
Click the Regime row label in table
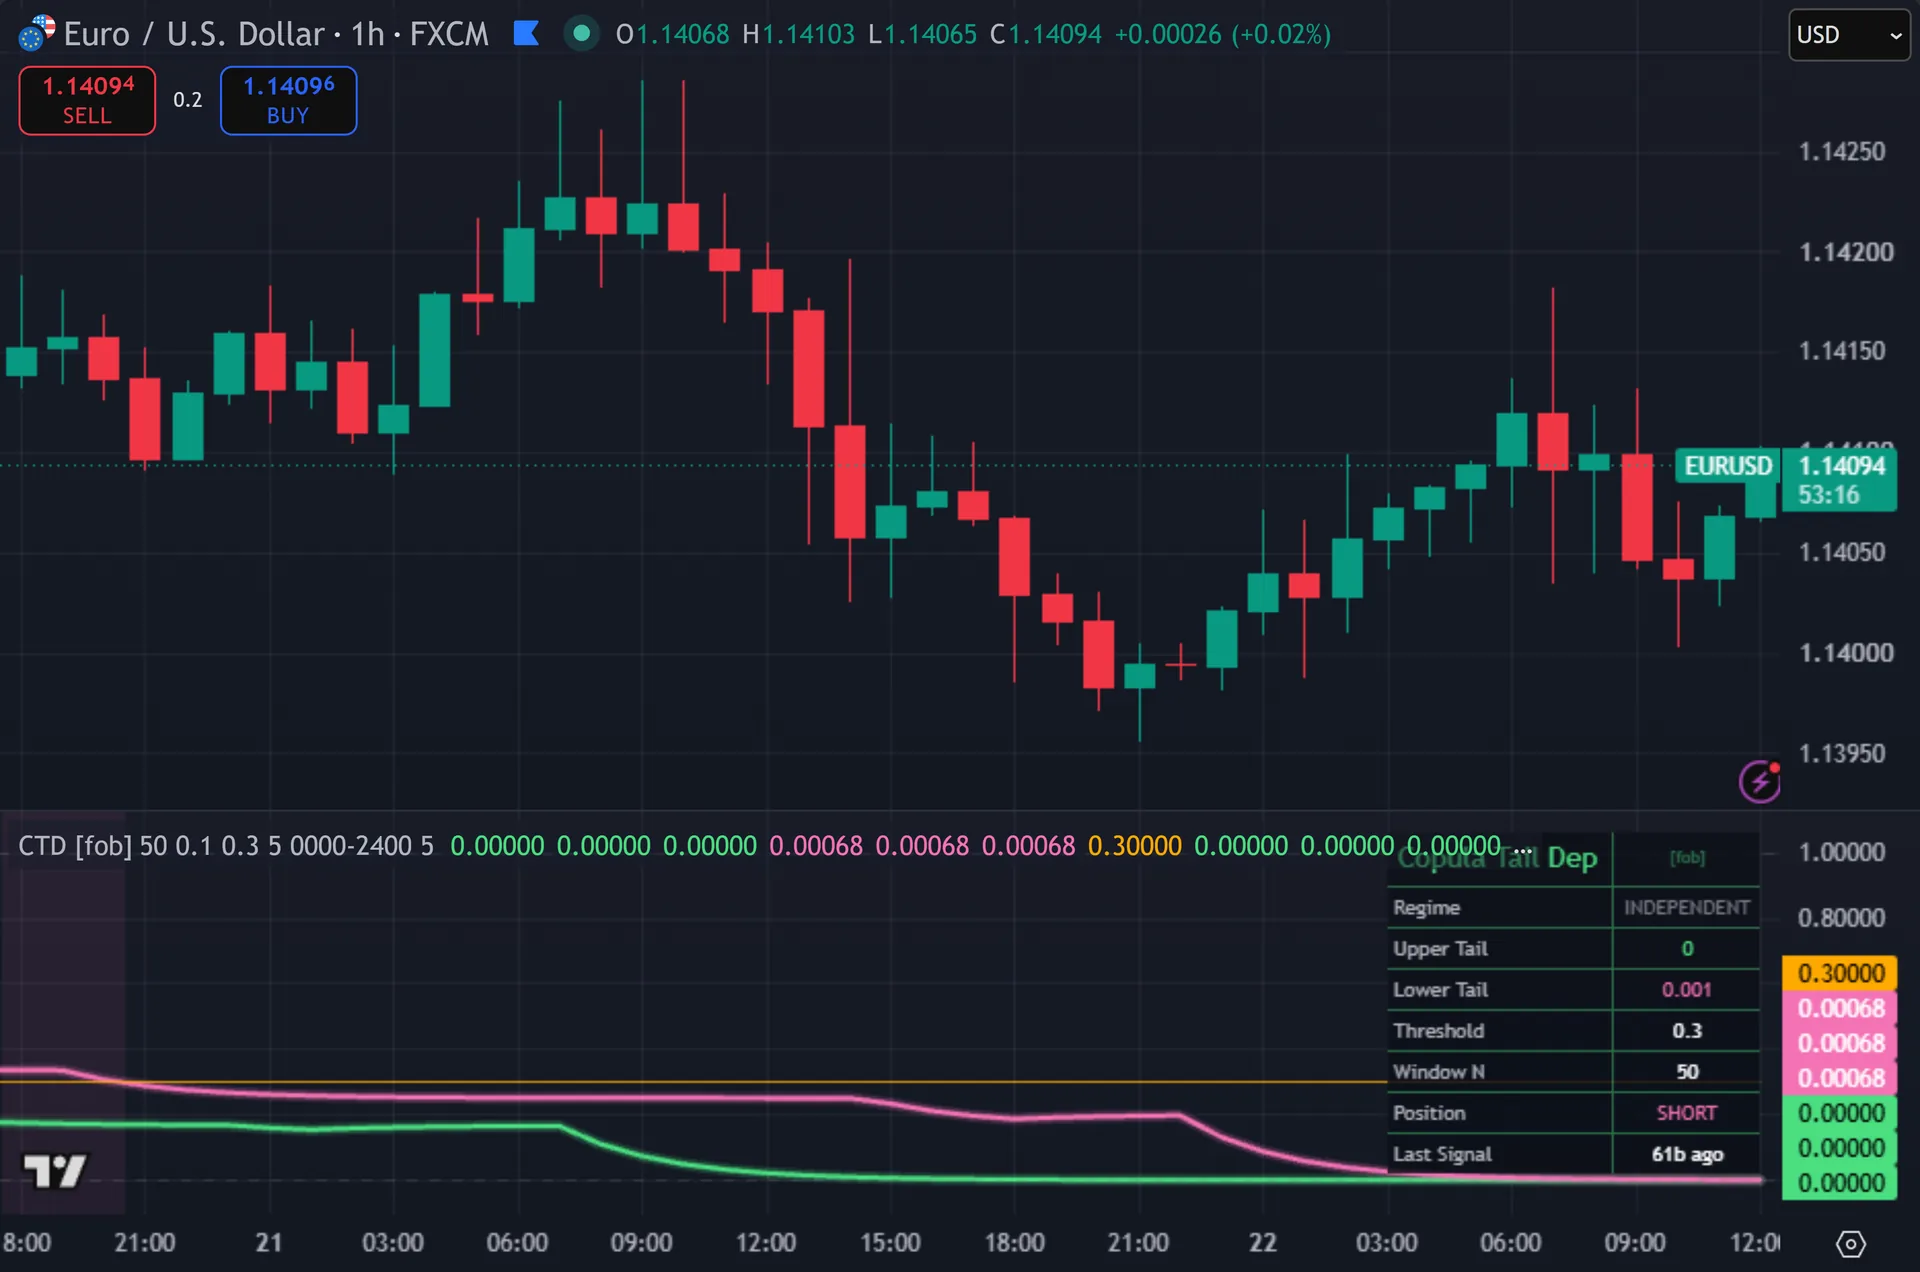[x=1426, y=908]
